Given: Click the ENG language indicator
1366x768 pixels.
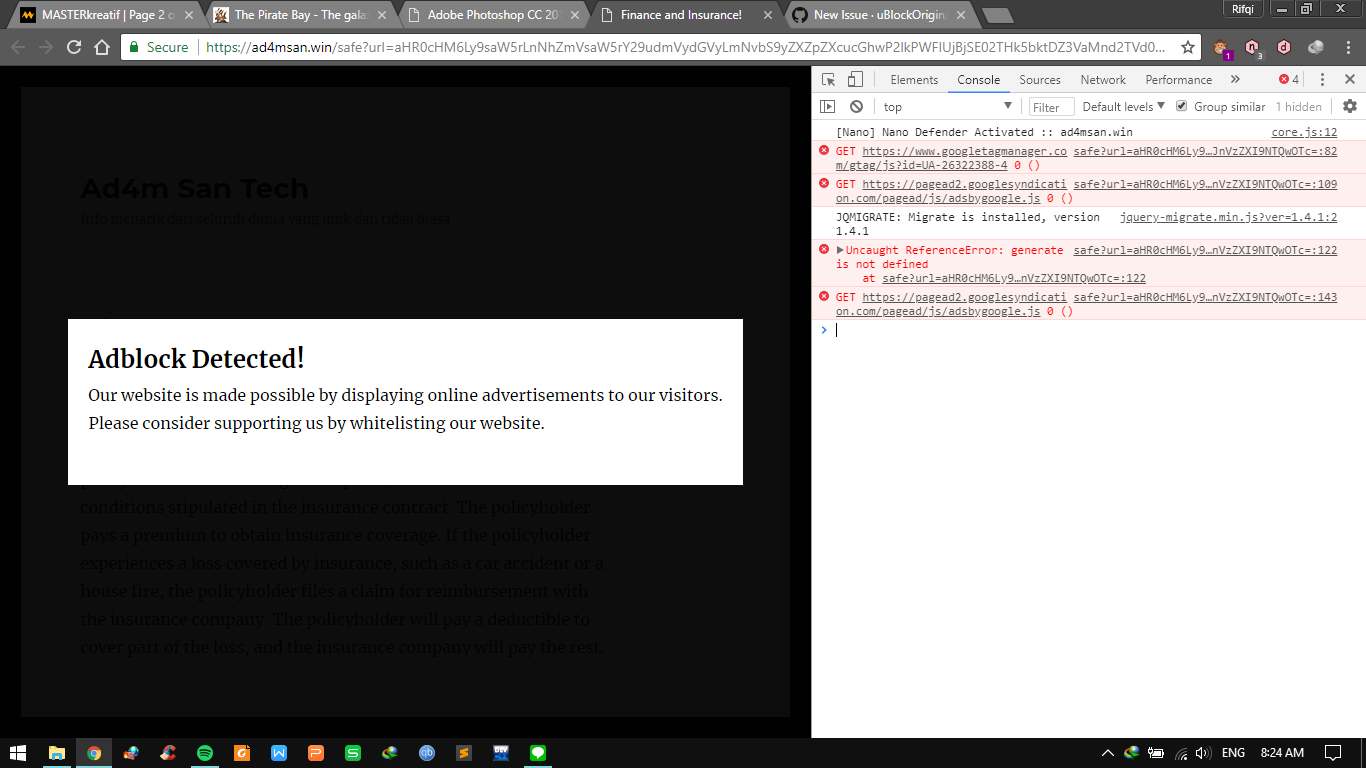Looking at the screenshot, I should pos(1233,753).
